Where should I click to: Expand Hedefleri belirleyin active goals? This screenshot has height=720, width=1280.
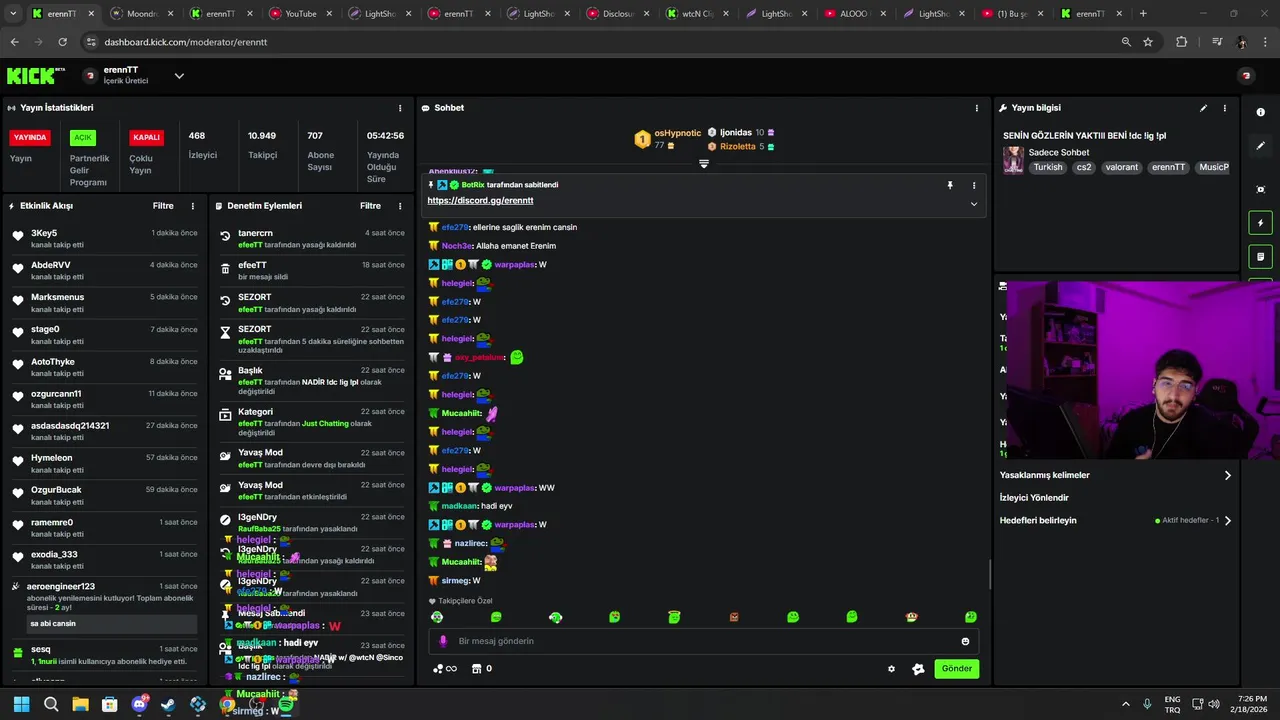coord(1115,521)
